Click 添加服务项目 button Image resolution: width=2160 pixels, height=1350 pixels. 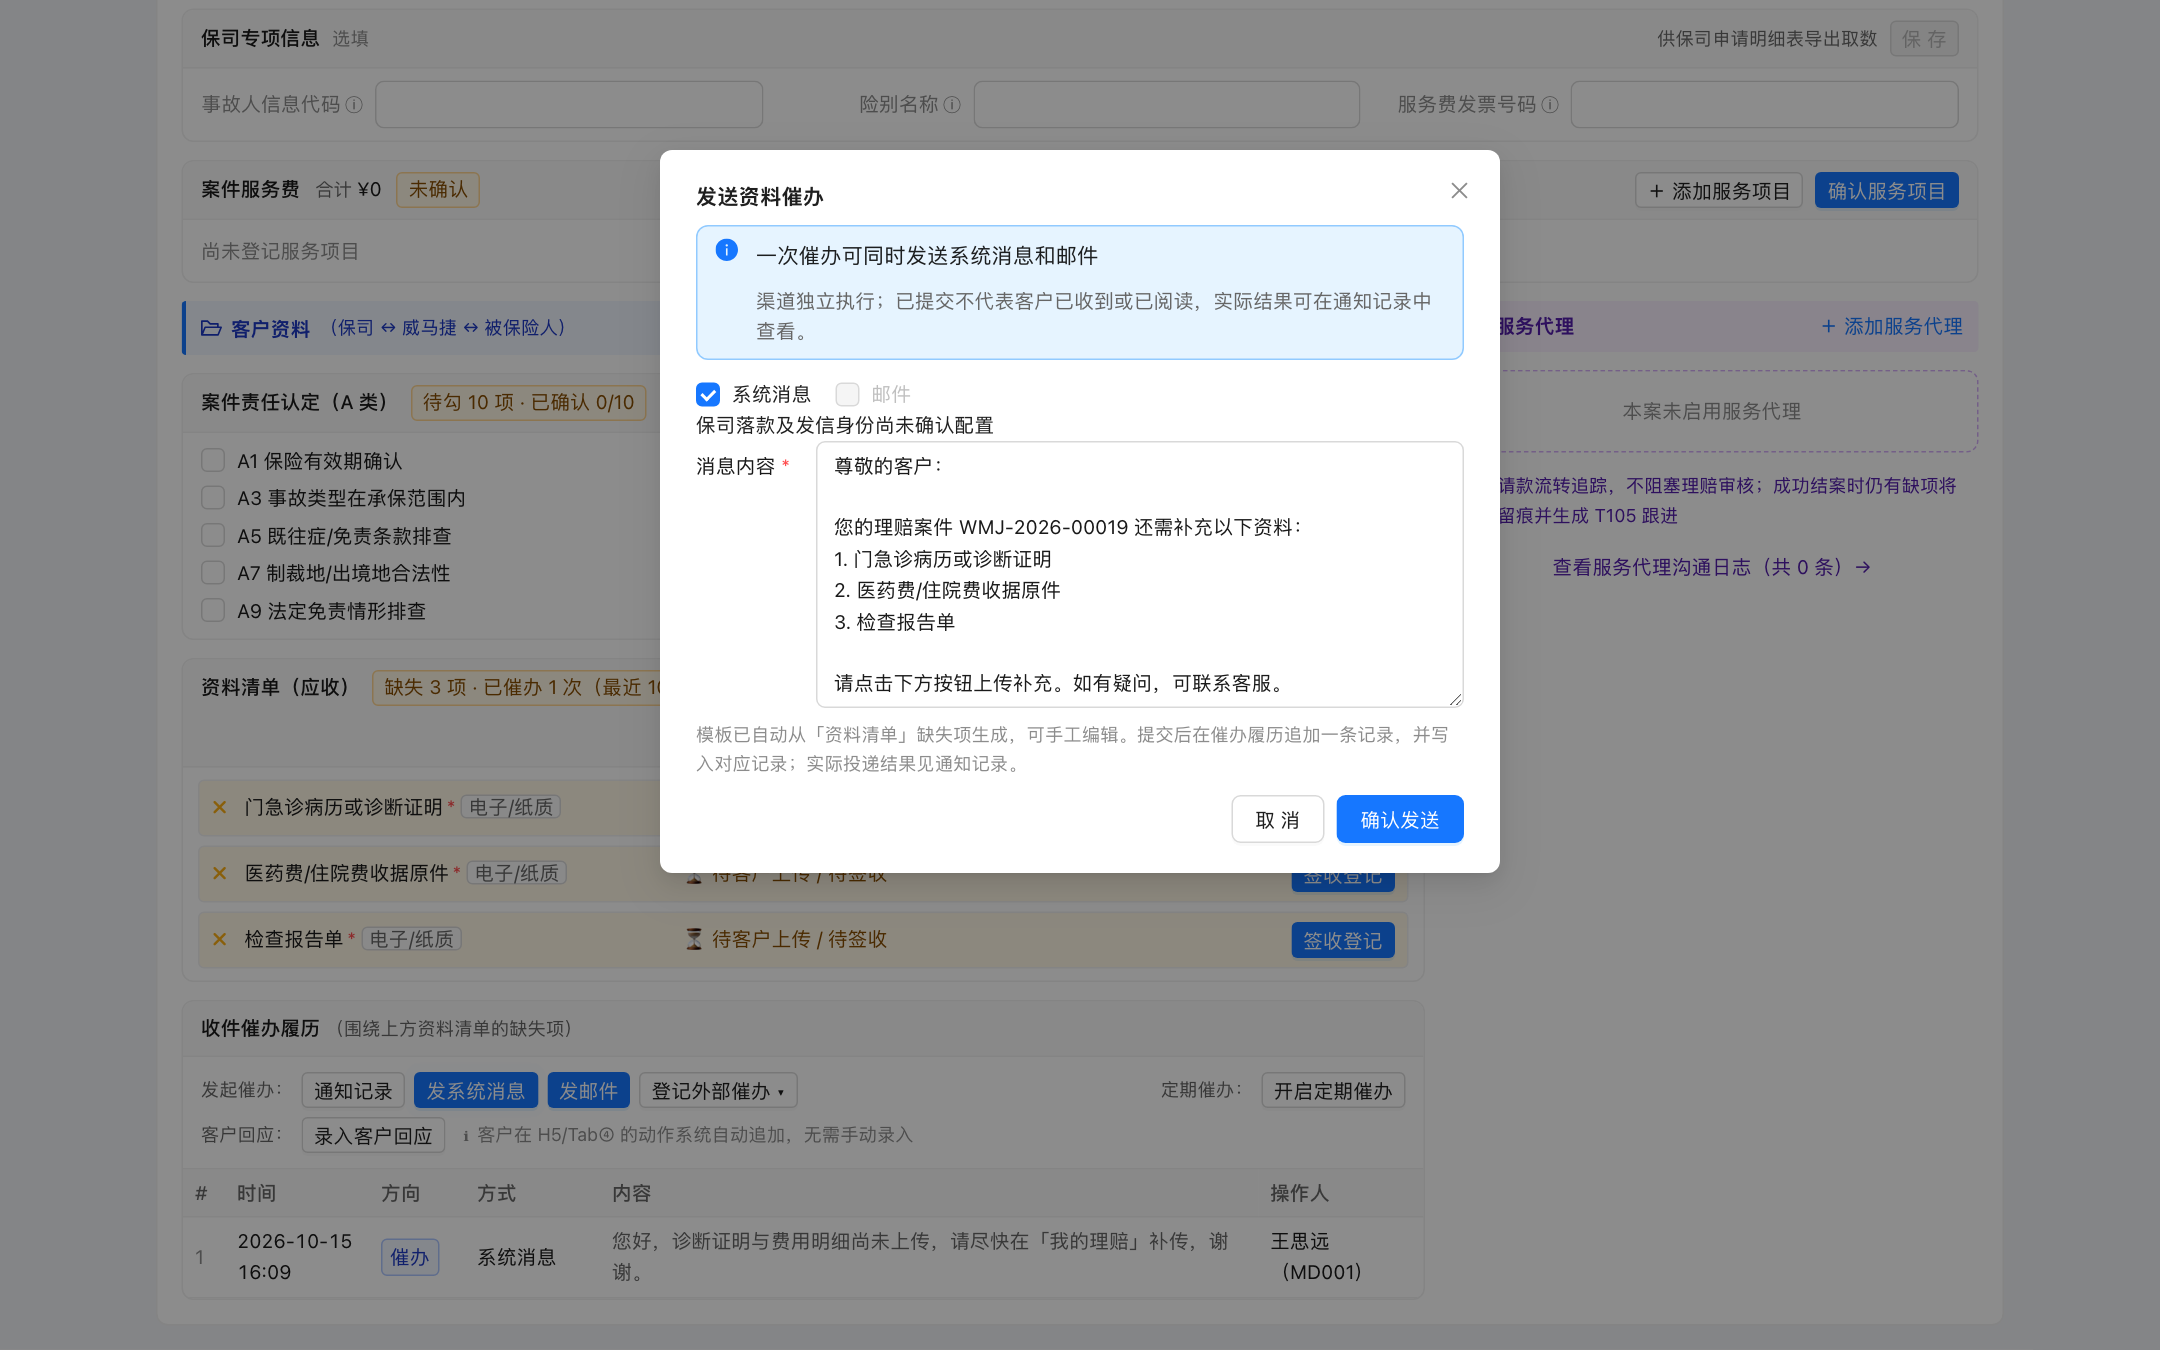click(1718, 190)
